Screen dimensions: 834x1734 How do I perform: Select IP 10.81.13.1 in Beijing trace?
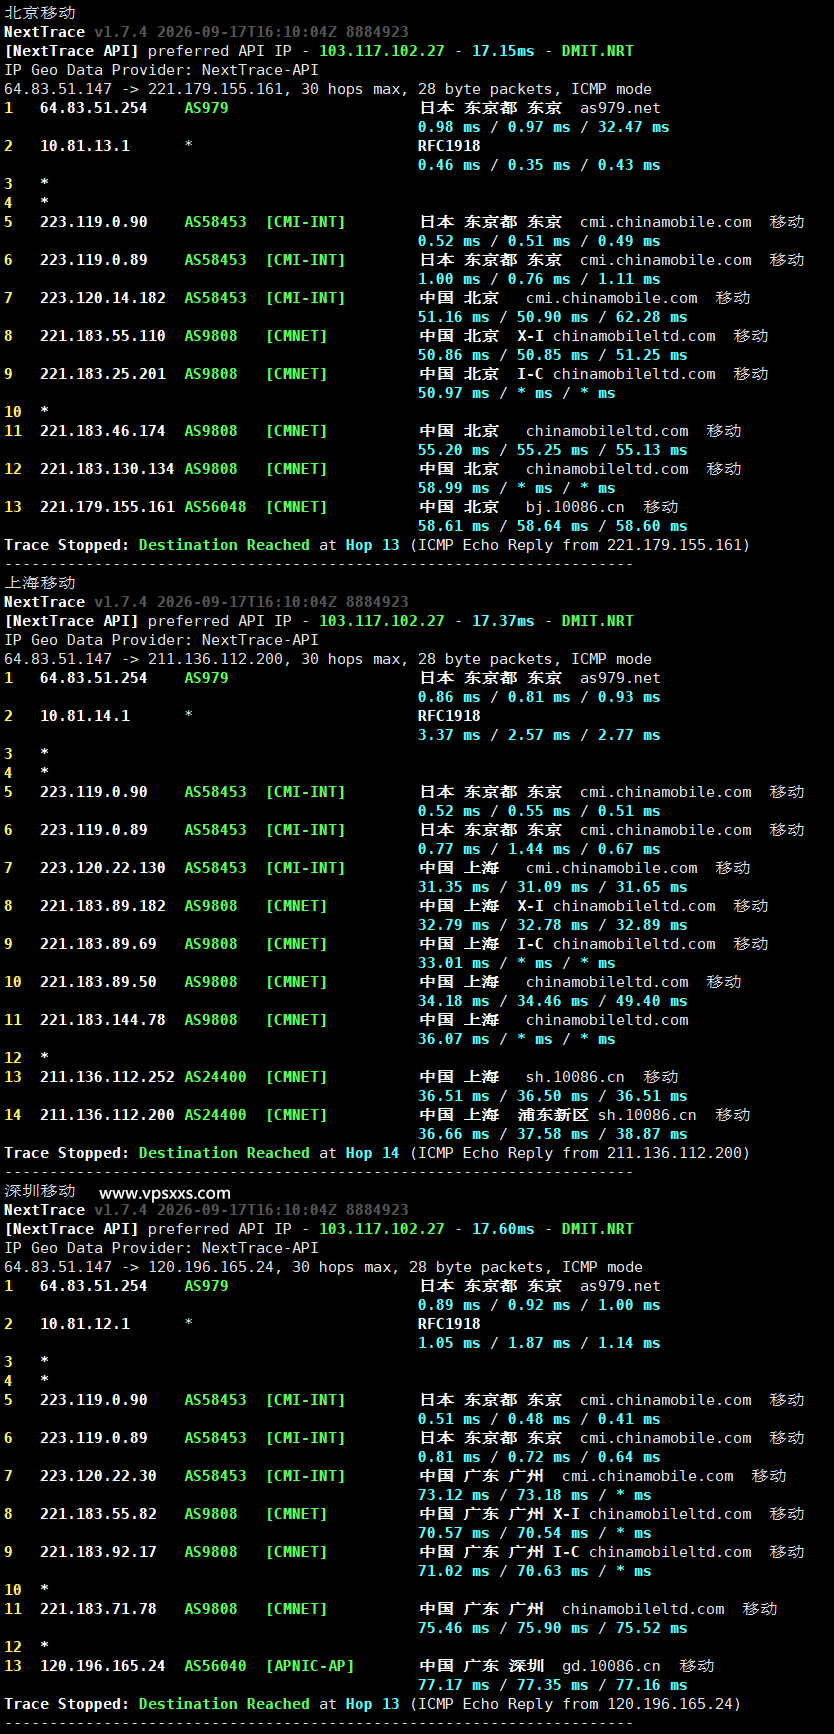[85, 146]
